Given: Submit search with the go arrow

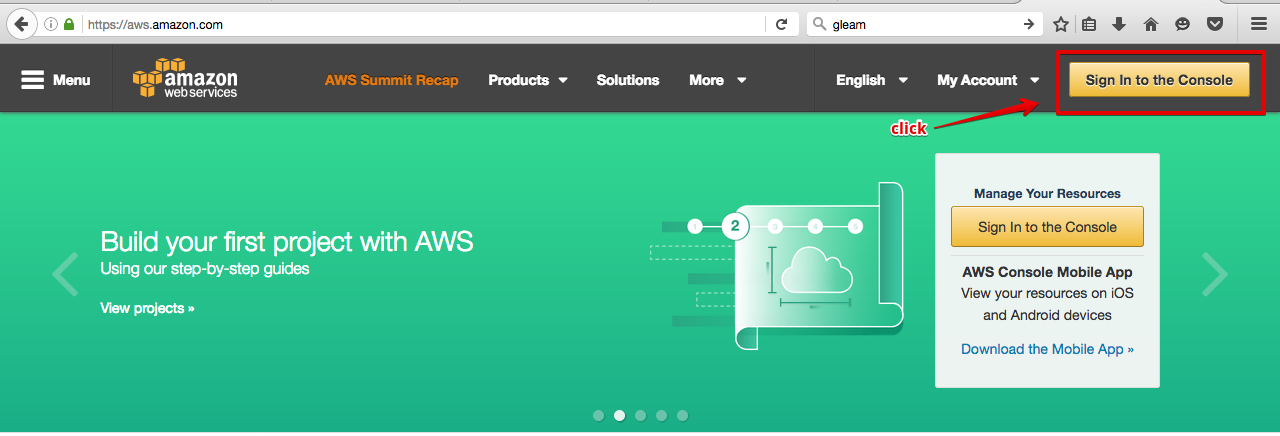Looking at the screenshot, I should [1029, 24].
